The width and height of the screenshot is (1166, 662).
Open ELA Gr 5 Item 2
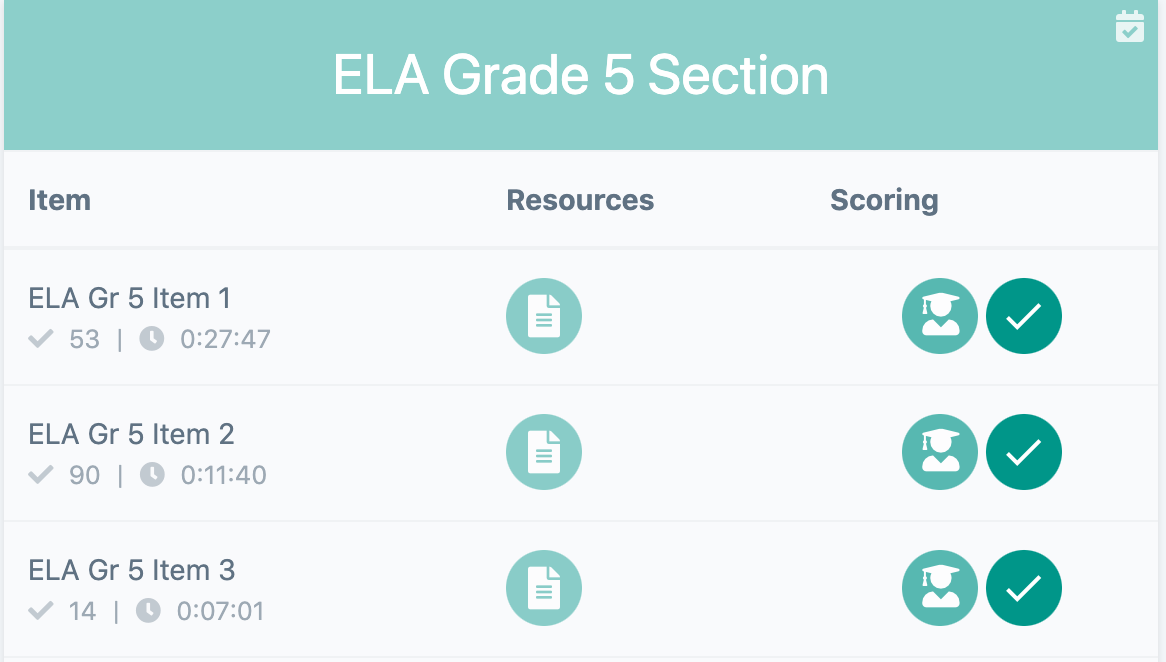pos(131,433)
